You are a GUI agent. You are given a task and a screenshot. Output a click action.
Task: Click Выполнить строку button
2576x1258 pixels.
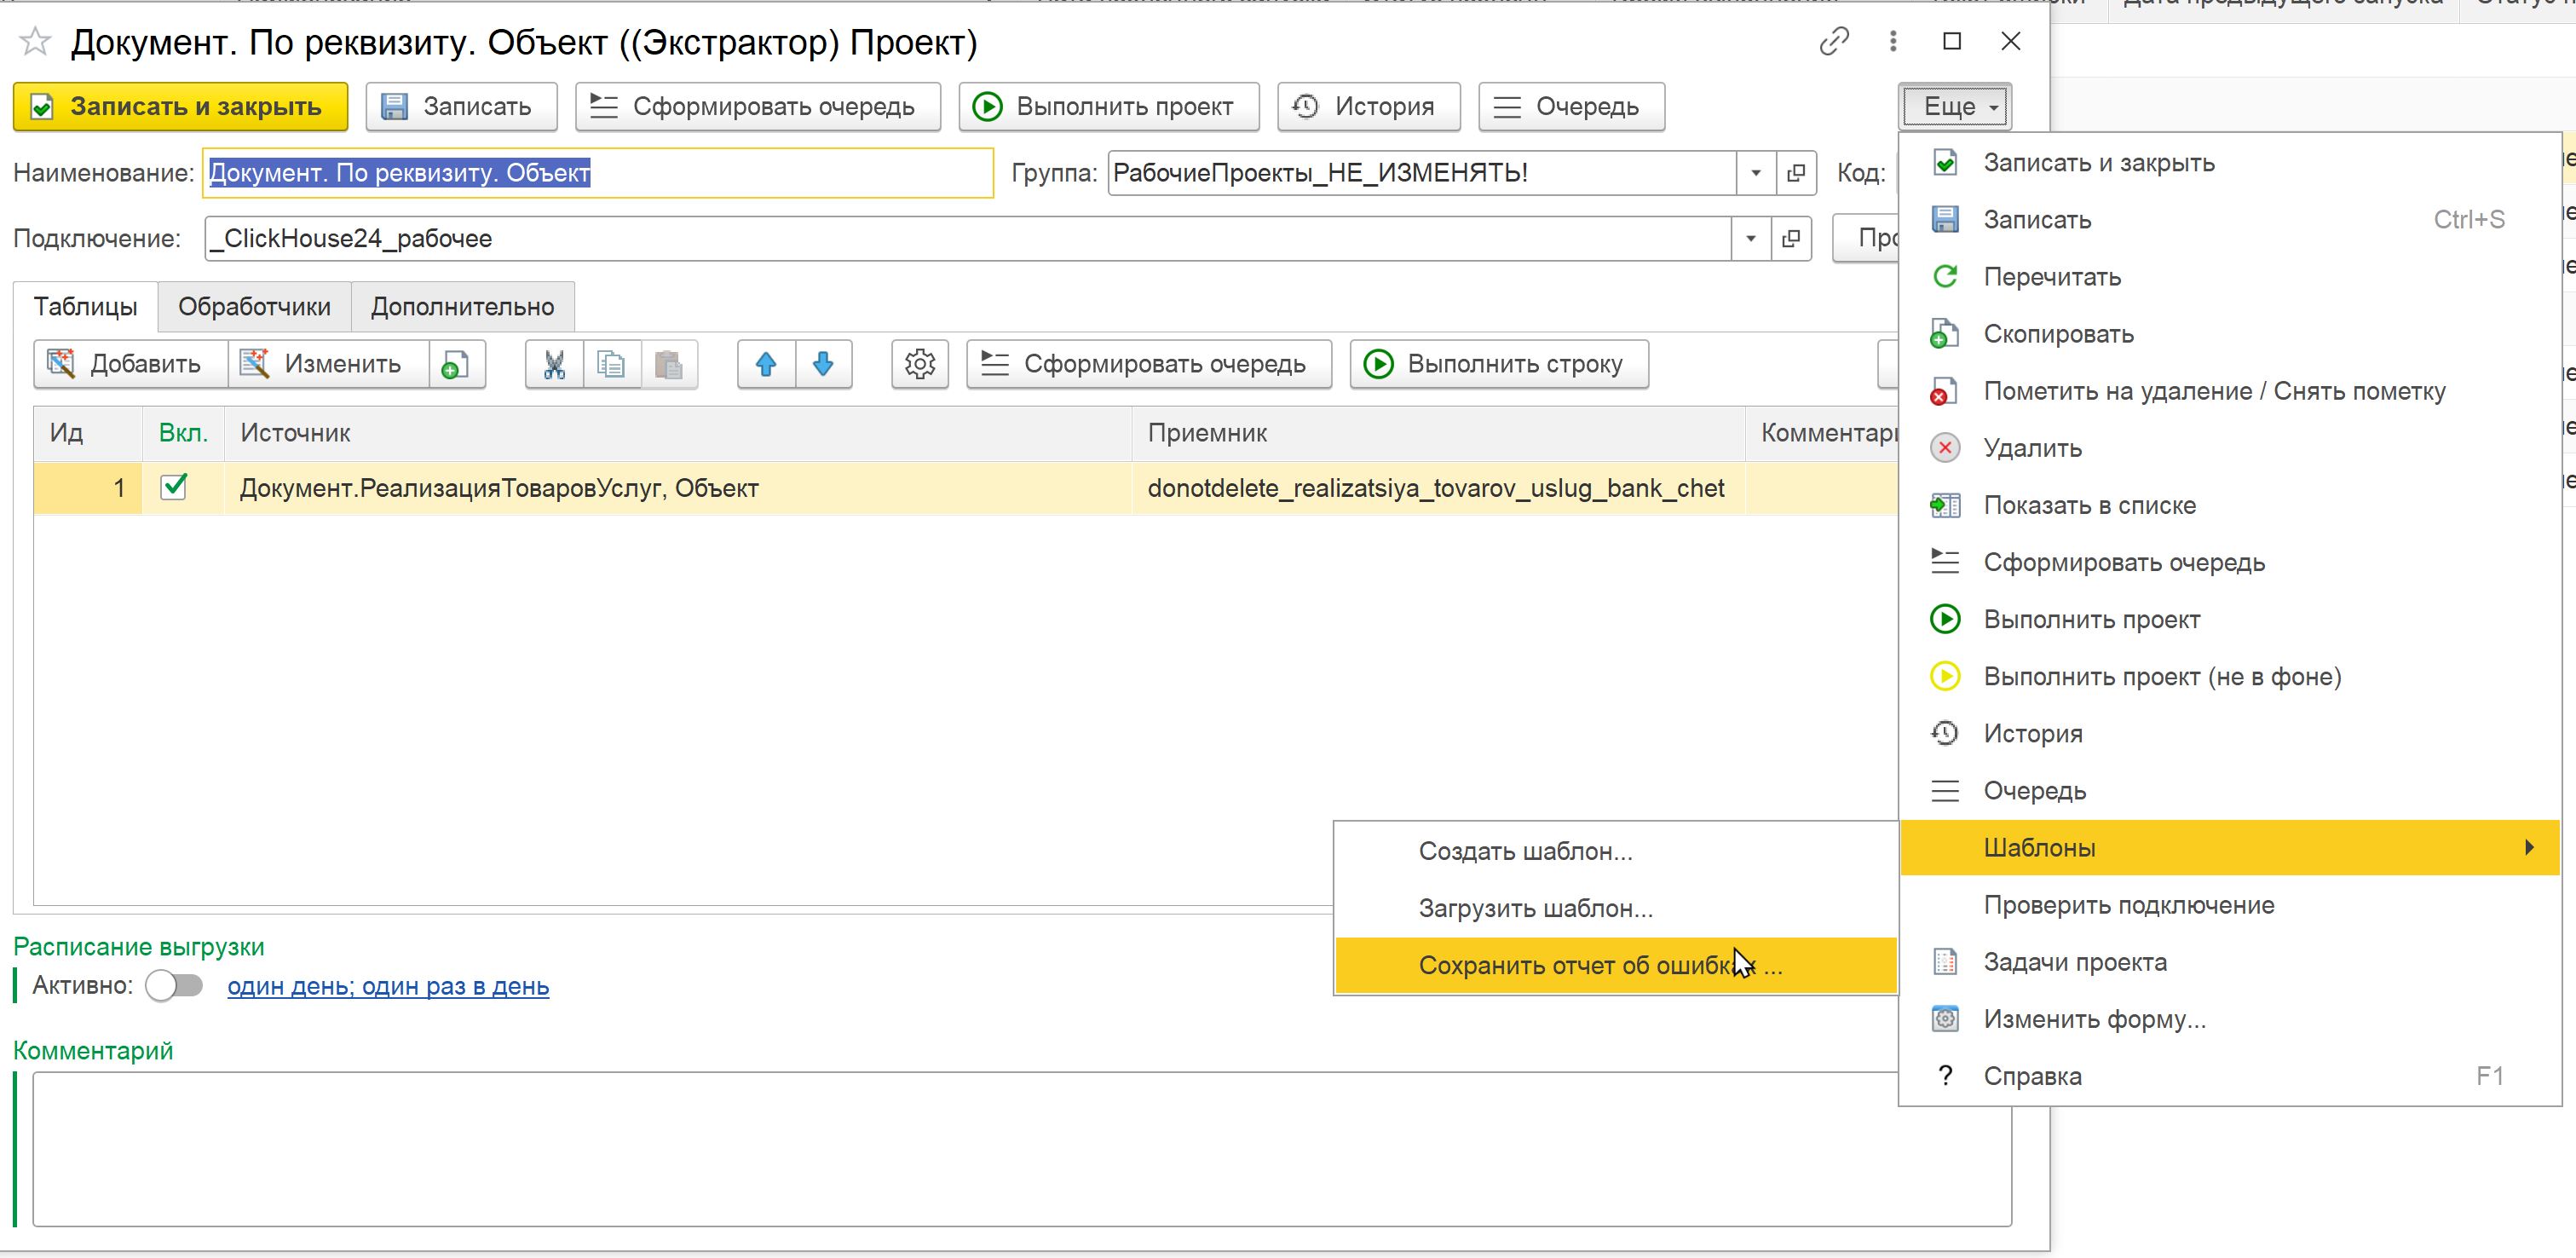1499,364
